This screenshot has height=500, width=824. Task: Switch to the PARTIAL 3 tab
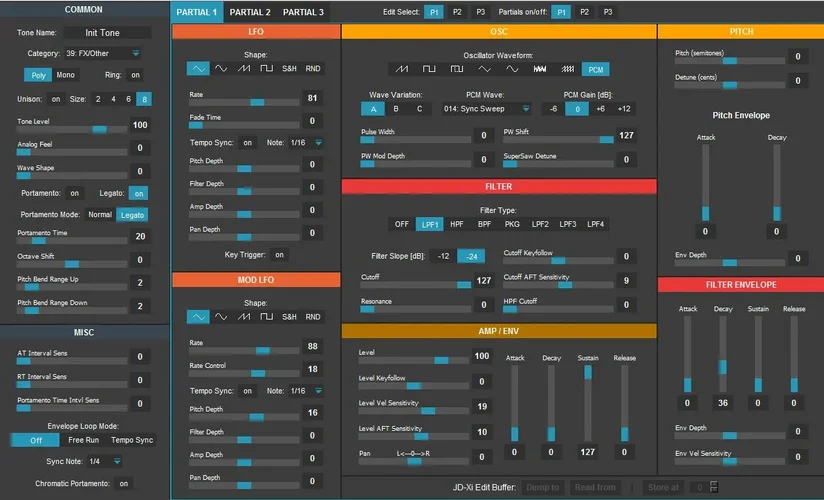pos(303,13)
